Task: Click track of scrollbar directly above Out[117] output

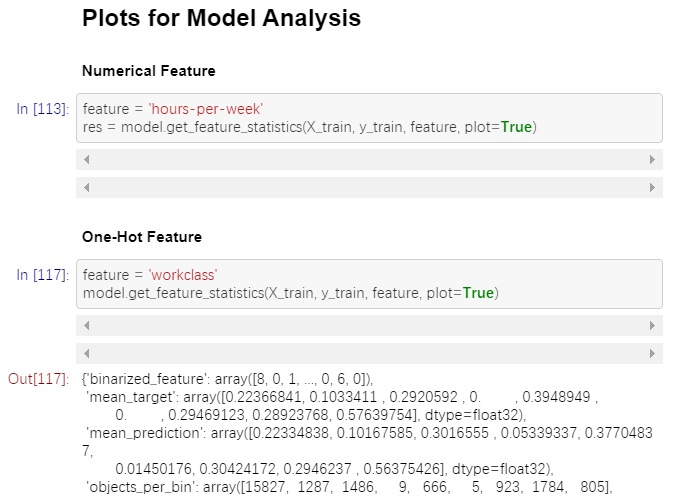Action: 369,354
